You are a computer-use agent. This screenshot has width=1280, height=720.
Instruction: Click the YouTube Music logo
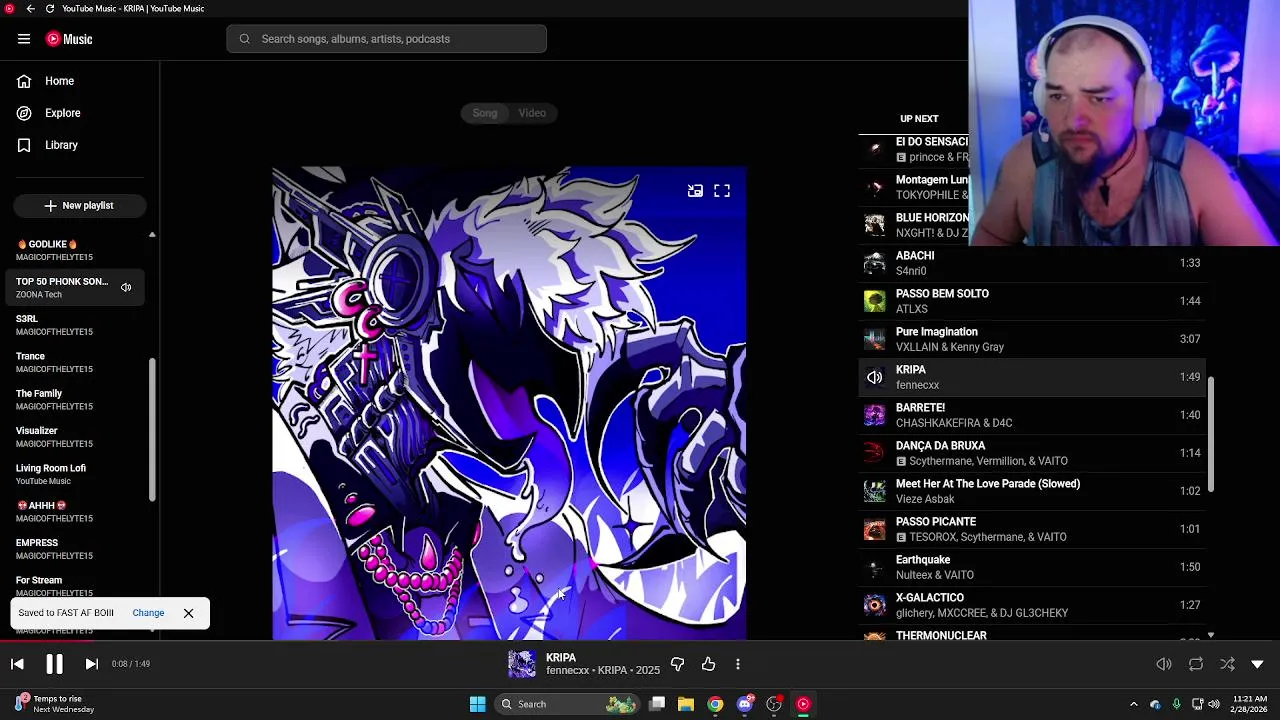[69, 39]
